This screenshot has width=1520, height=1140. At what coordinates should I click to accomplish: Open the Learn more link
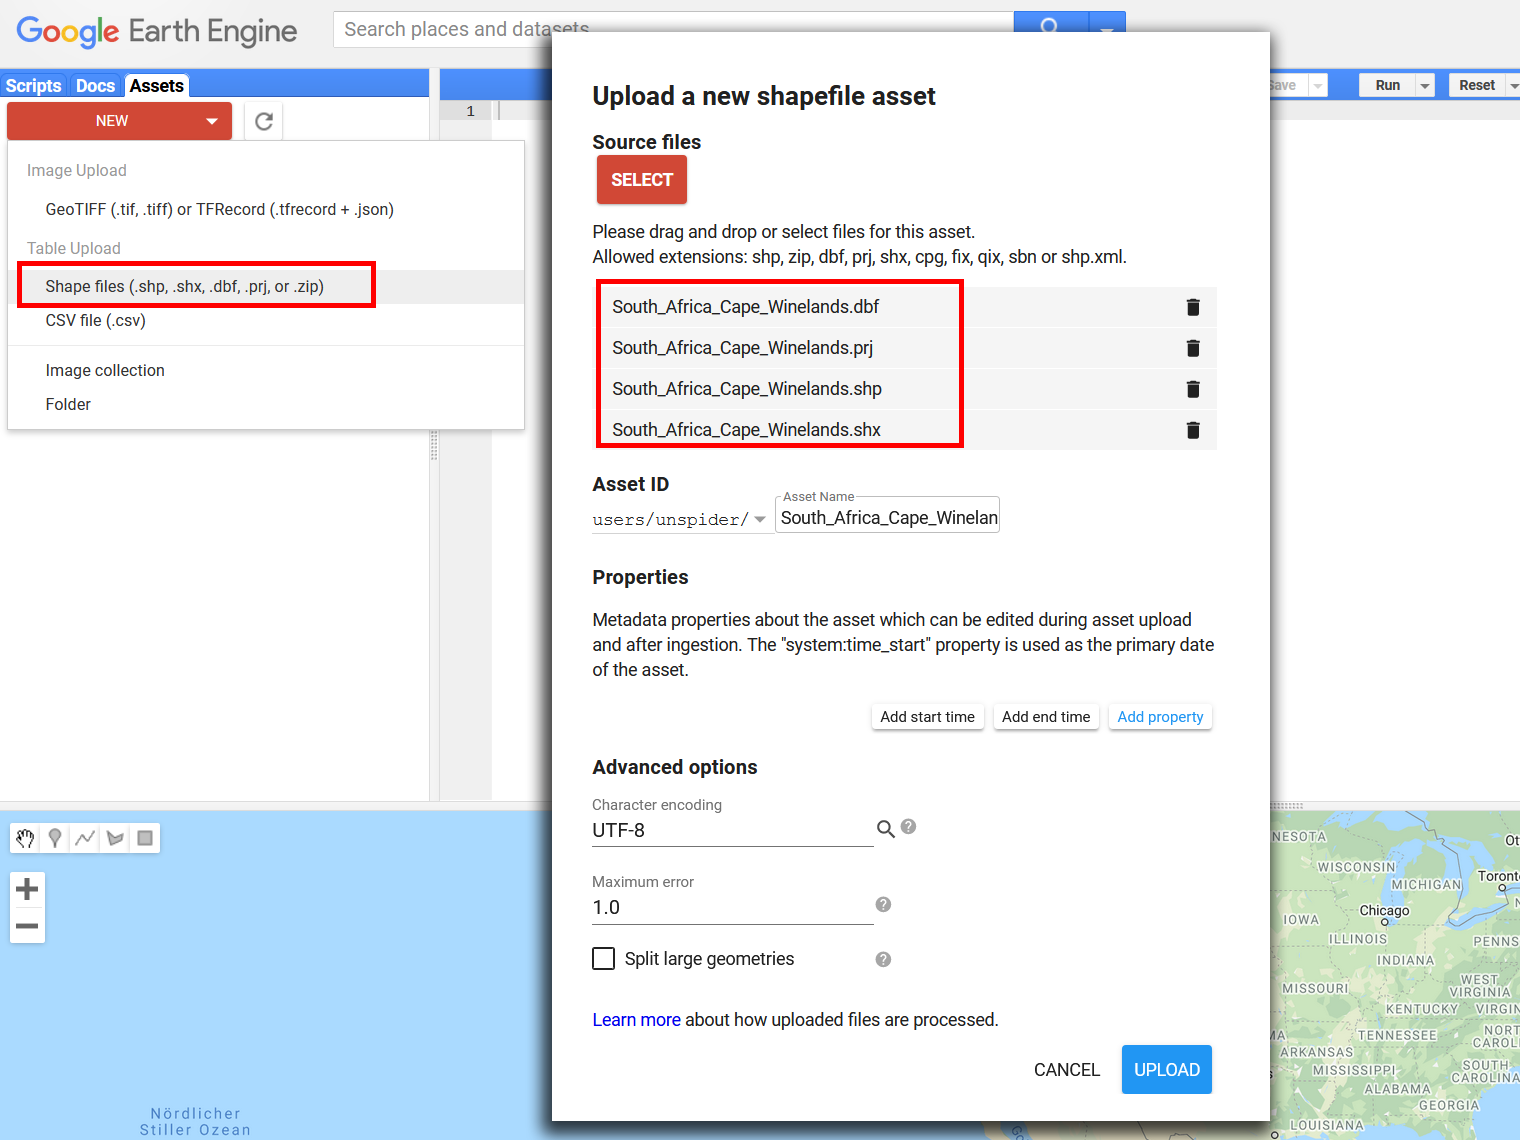(x=636, y=1020)
